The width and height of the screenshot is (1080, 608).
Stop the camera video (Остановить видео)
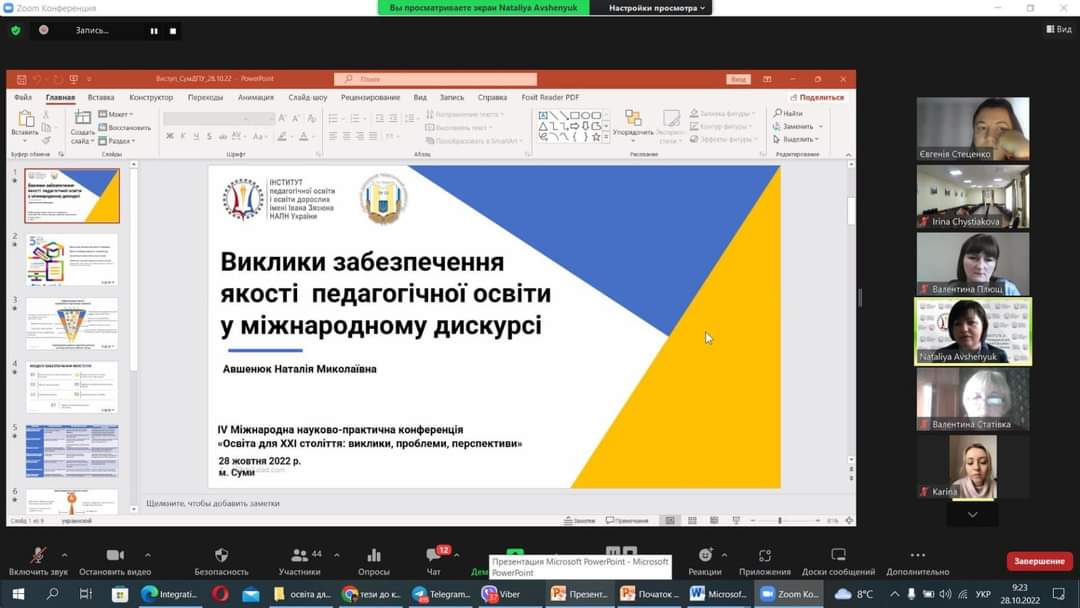115,556
